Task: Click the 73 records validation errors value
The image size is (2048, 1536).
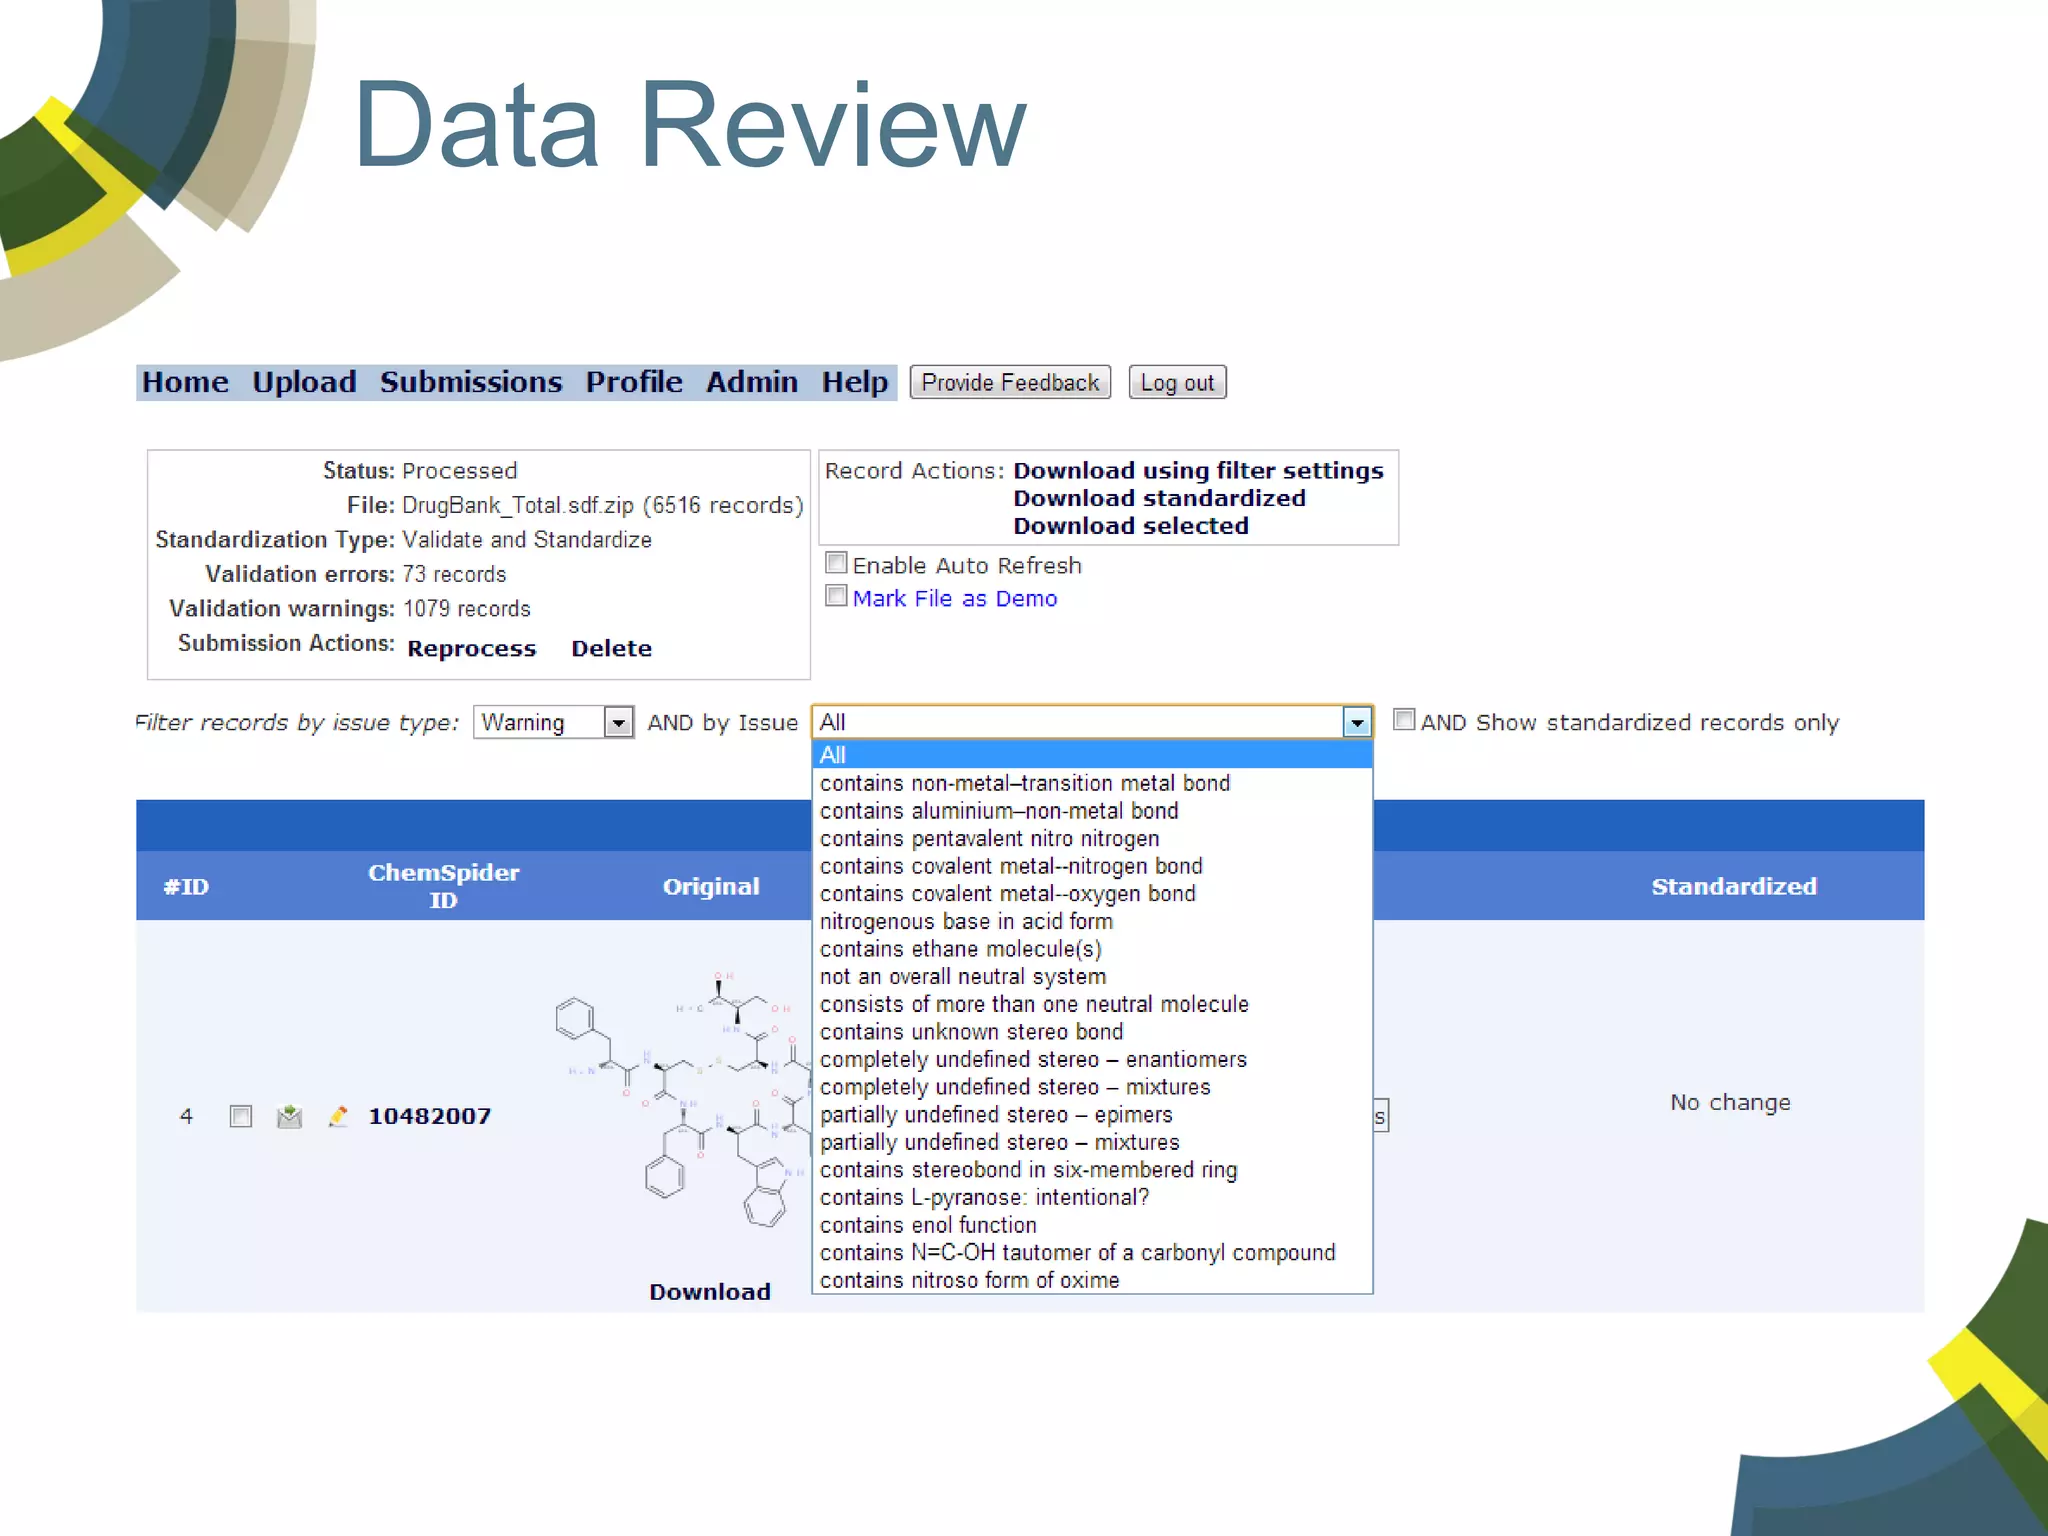Action: coord(454,574)
